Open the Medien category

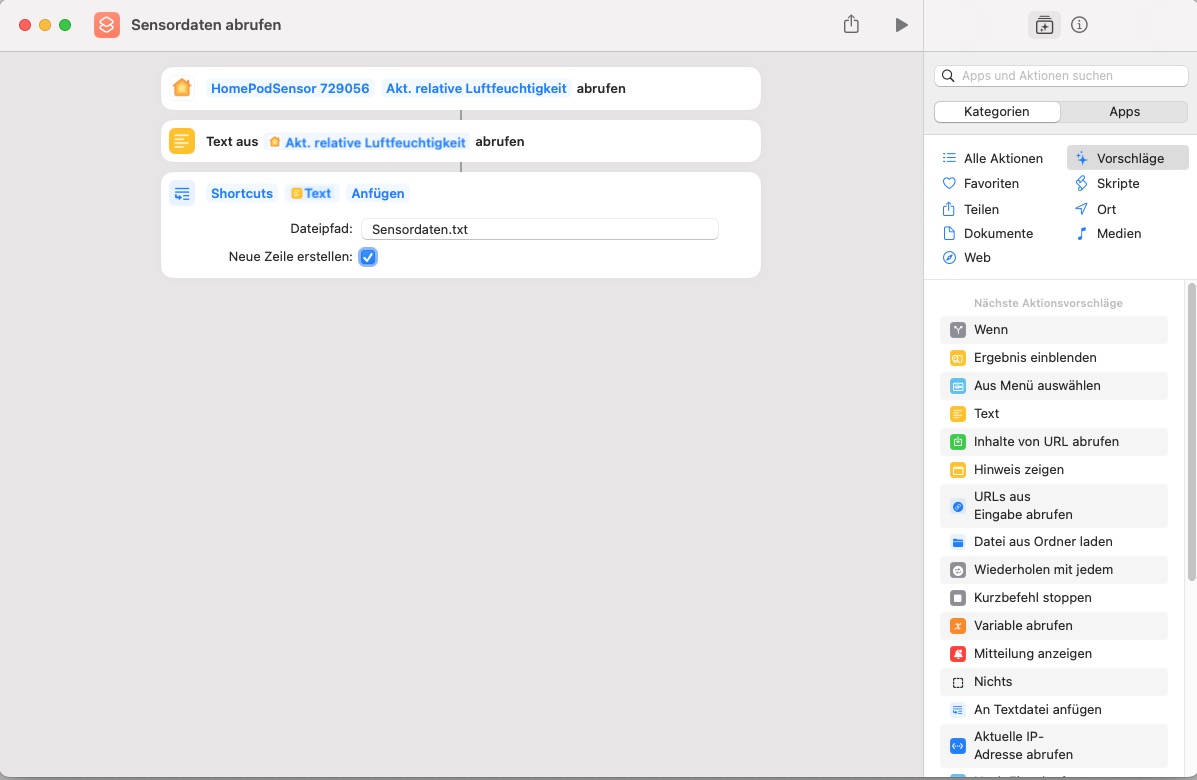[1108, 234]
